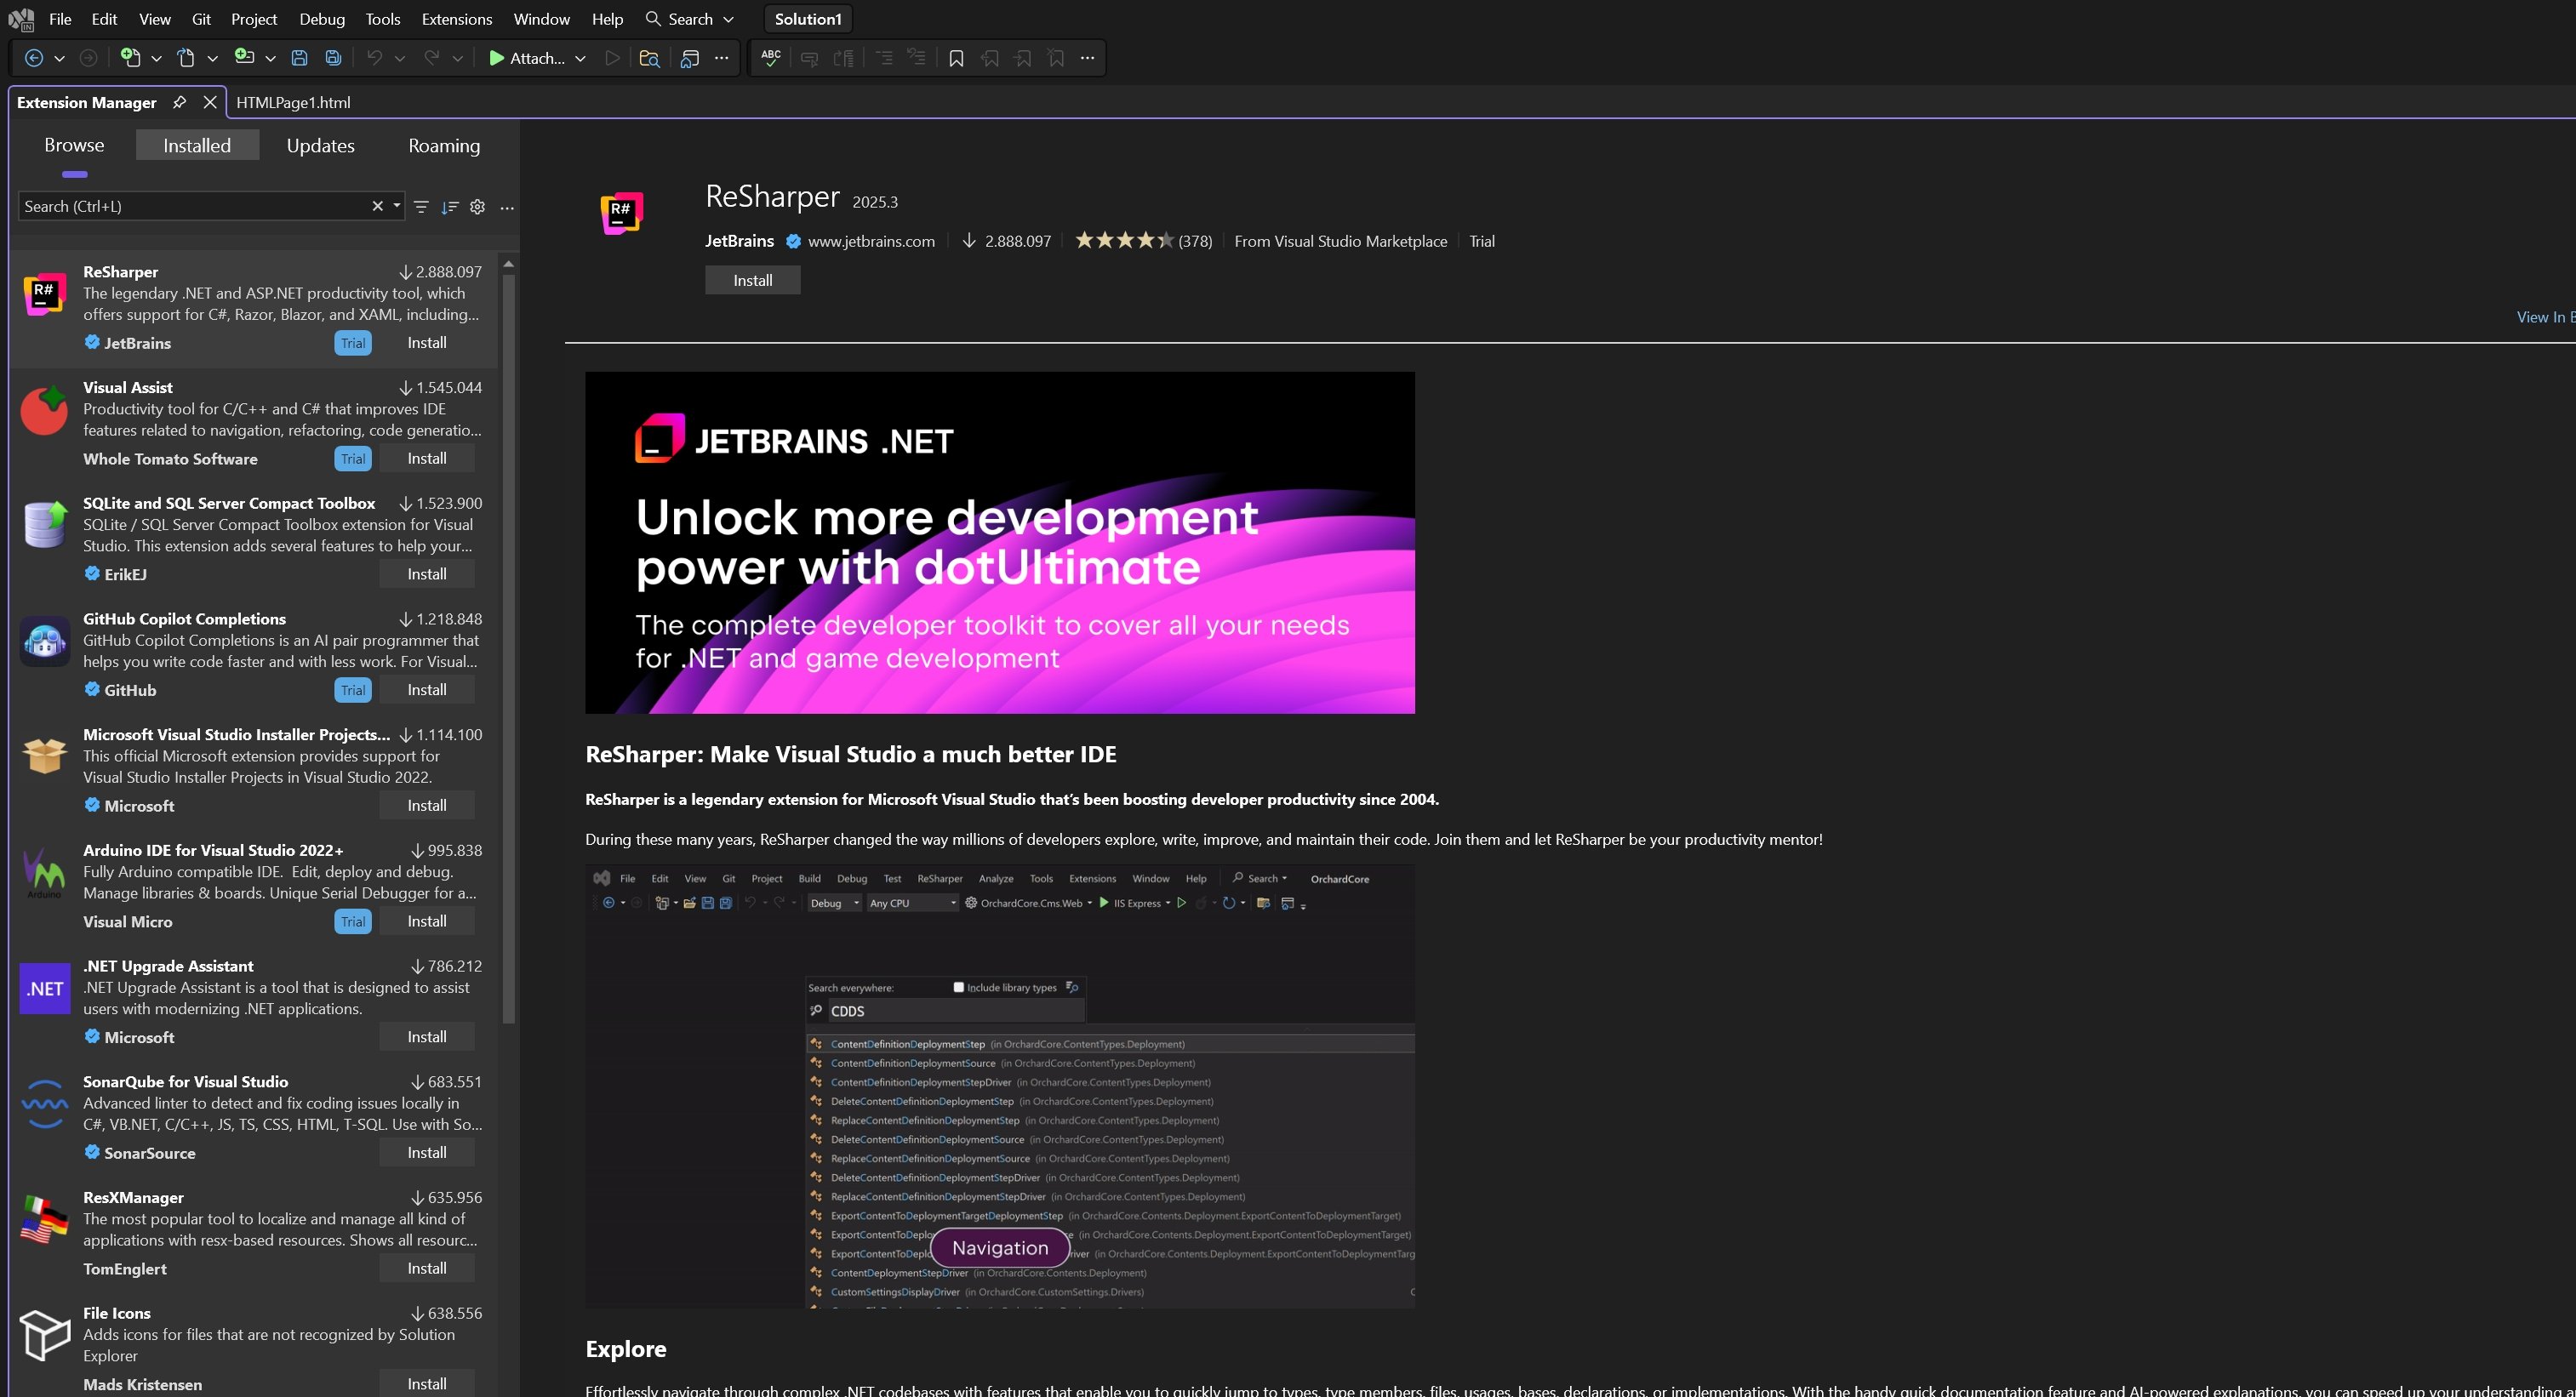Clear the extension search box with X

pos(378,206)
